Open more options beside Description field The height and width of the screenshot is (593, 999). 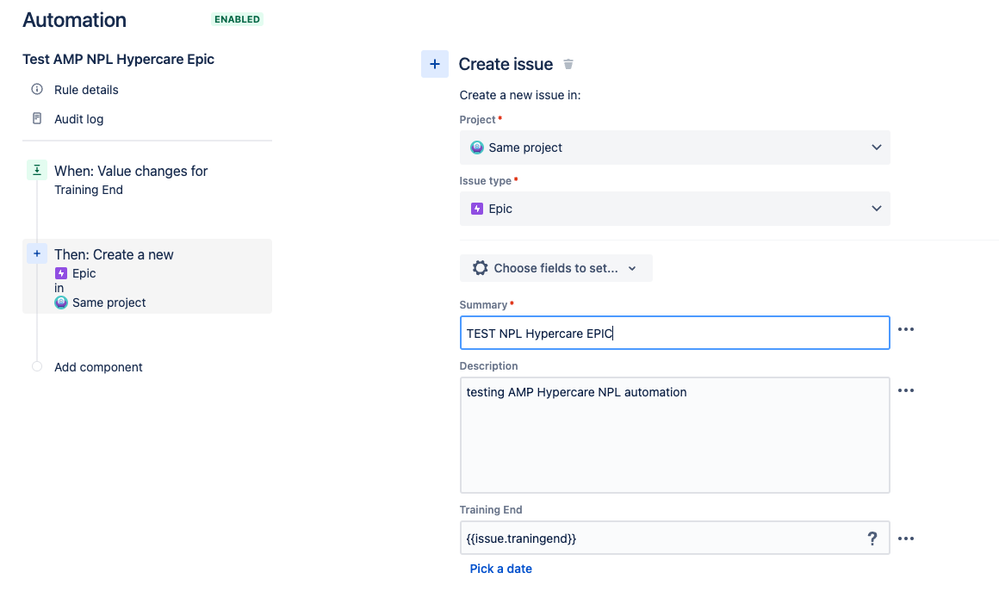(x=906, y=391)
